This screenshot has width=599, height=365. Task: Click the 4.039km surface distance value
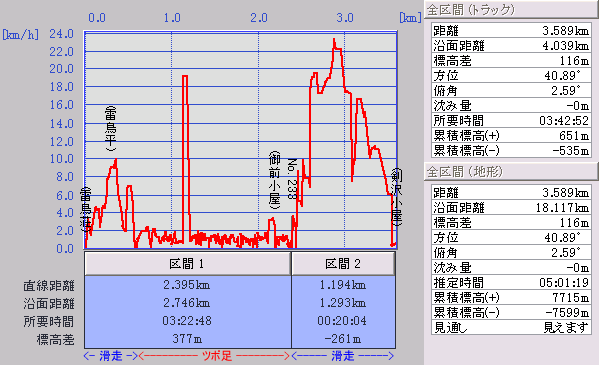click(565, 45)
